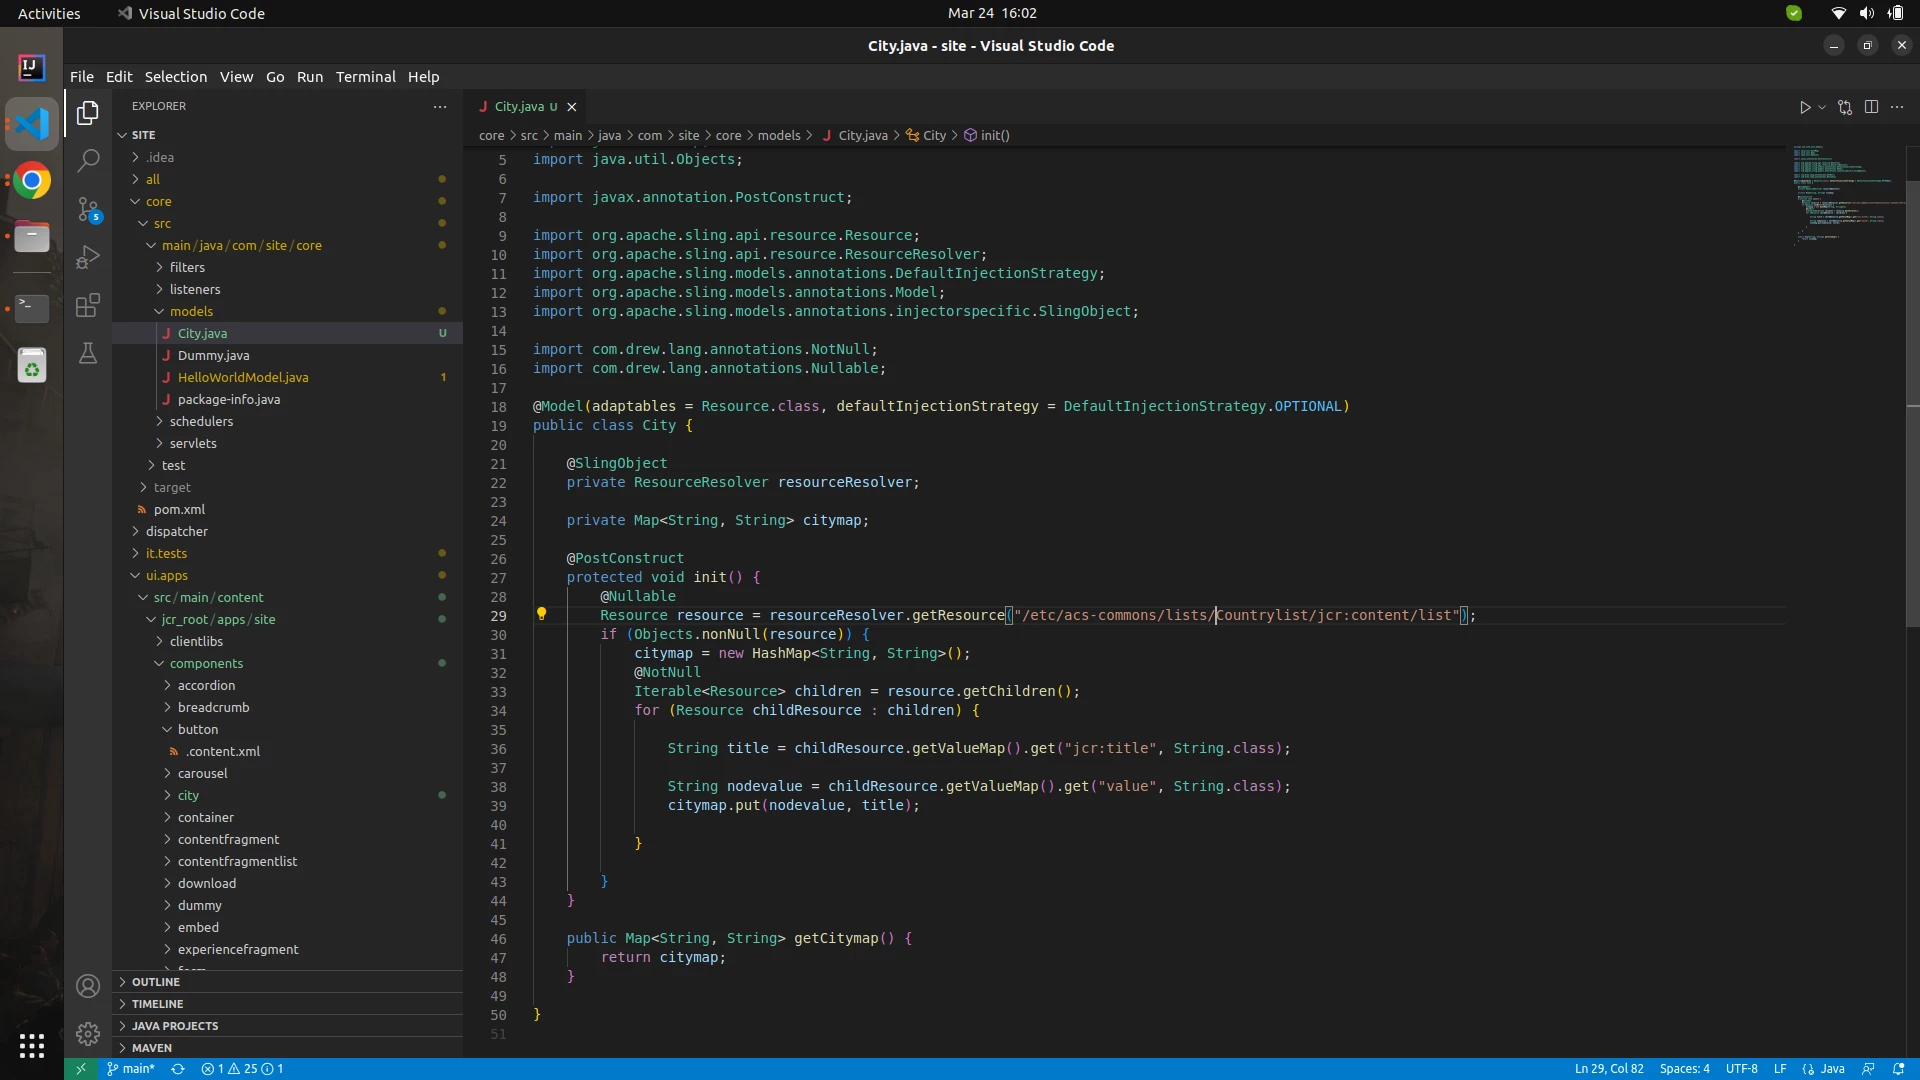Expand the MAVEN section

152,1048
